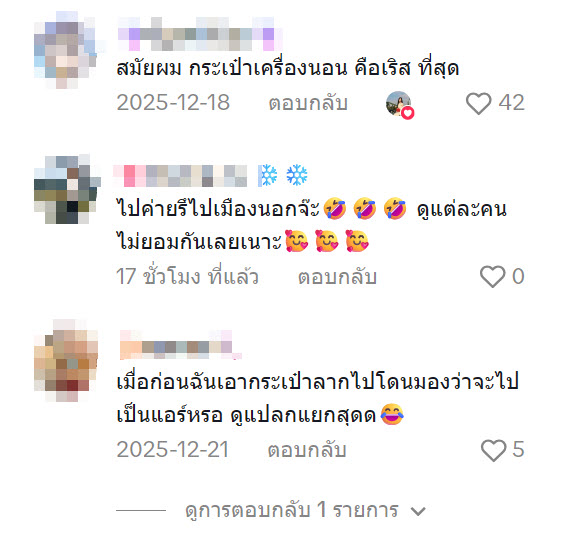The height and width of the screenshot is (541, 574).
Task: Reply to comment dated 2025-12-21
Action: click(x=307, y=450)
